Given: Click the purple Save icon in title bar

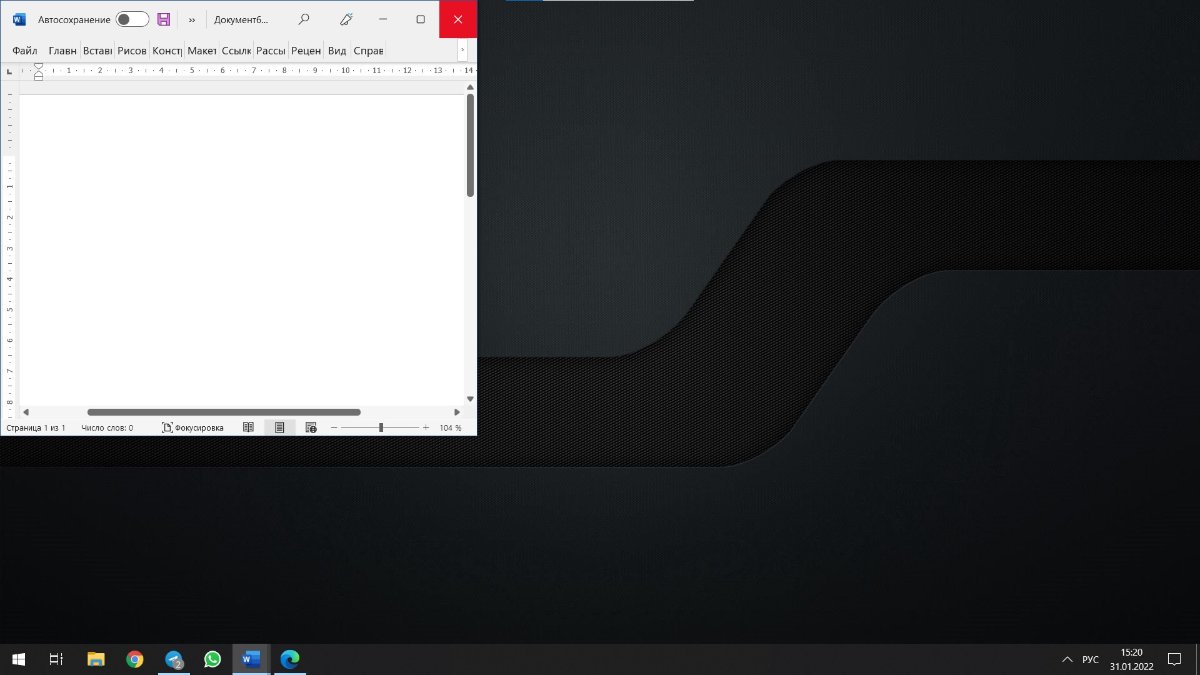Looking at the screenshot, I should point(164,19).
